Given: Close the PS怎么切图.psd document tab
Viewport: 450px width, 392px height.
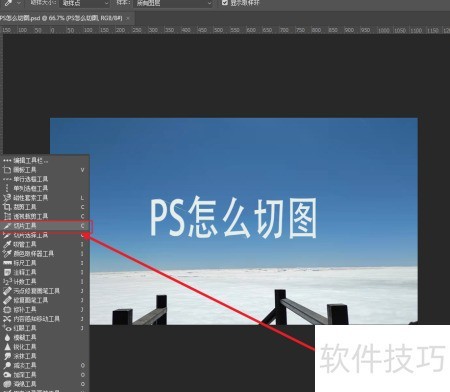Looking at the screenshot, I should [128, 19].
